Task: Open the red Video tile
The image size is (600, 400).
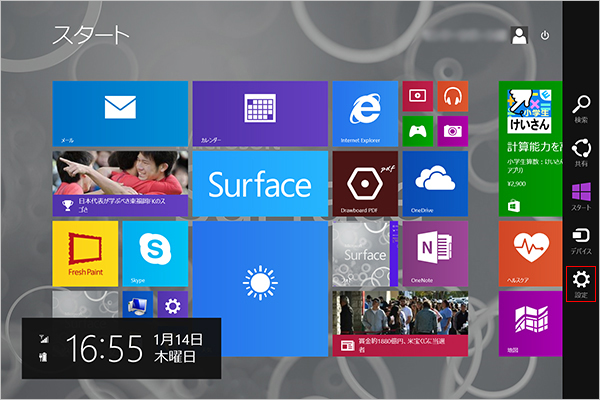Action: coord(417,96)
